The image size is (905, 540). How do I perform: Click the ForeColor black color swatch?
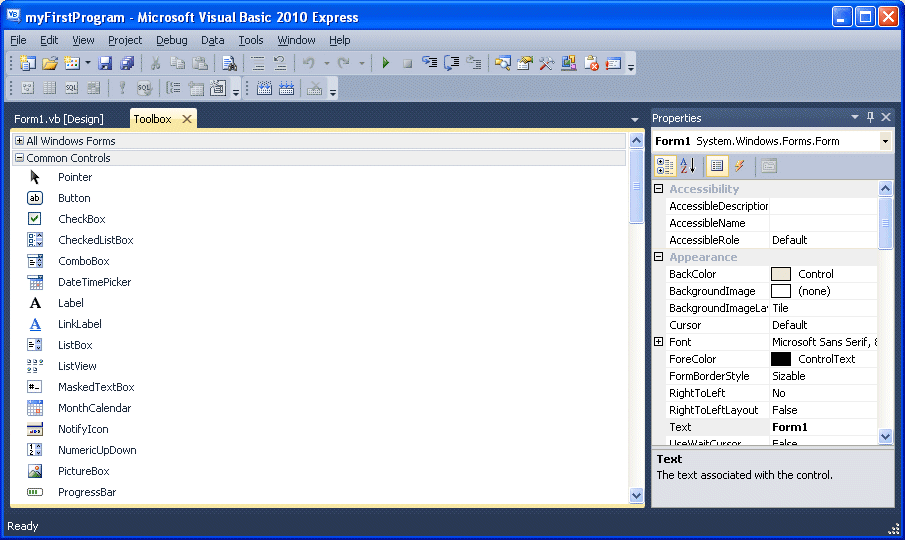point(781,359)
